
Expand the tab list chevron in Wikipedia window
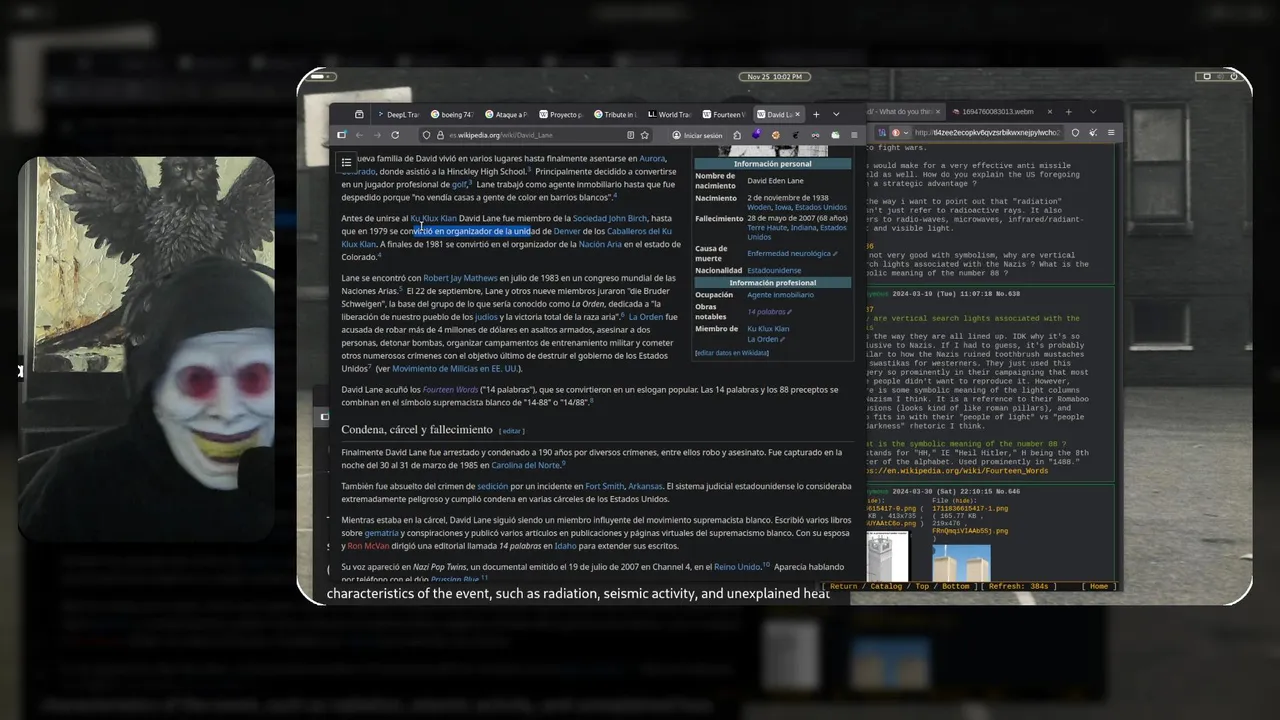[836, 114]
